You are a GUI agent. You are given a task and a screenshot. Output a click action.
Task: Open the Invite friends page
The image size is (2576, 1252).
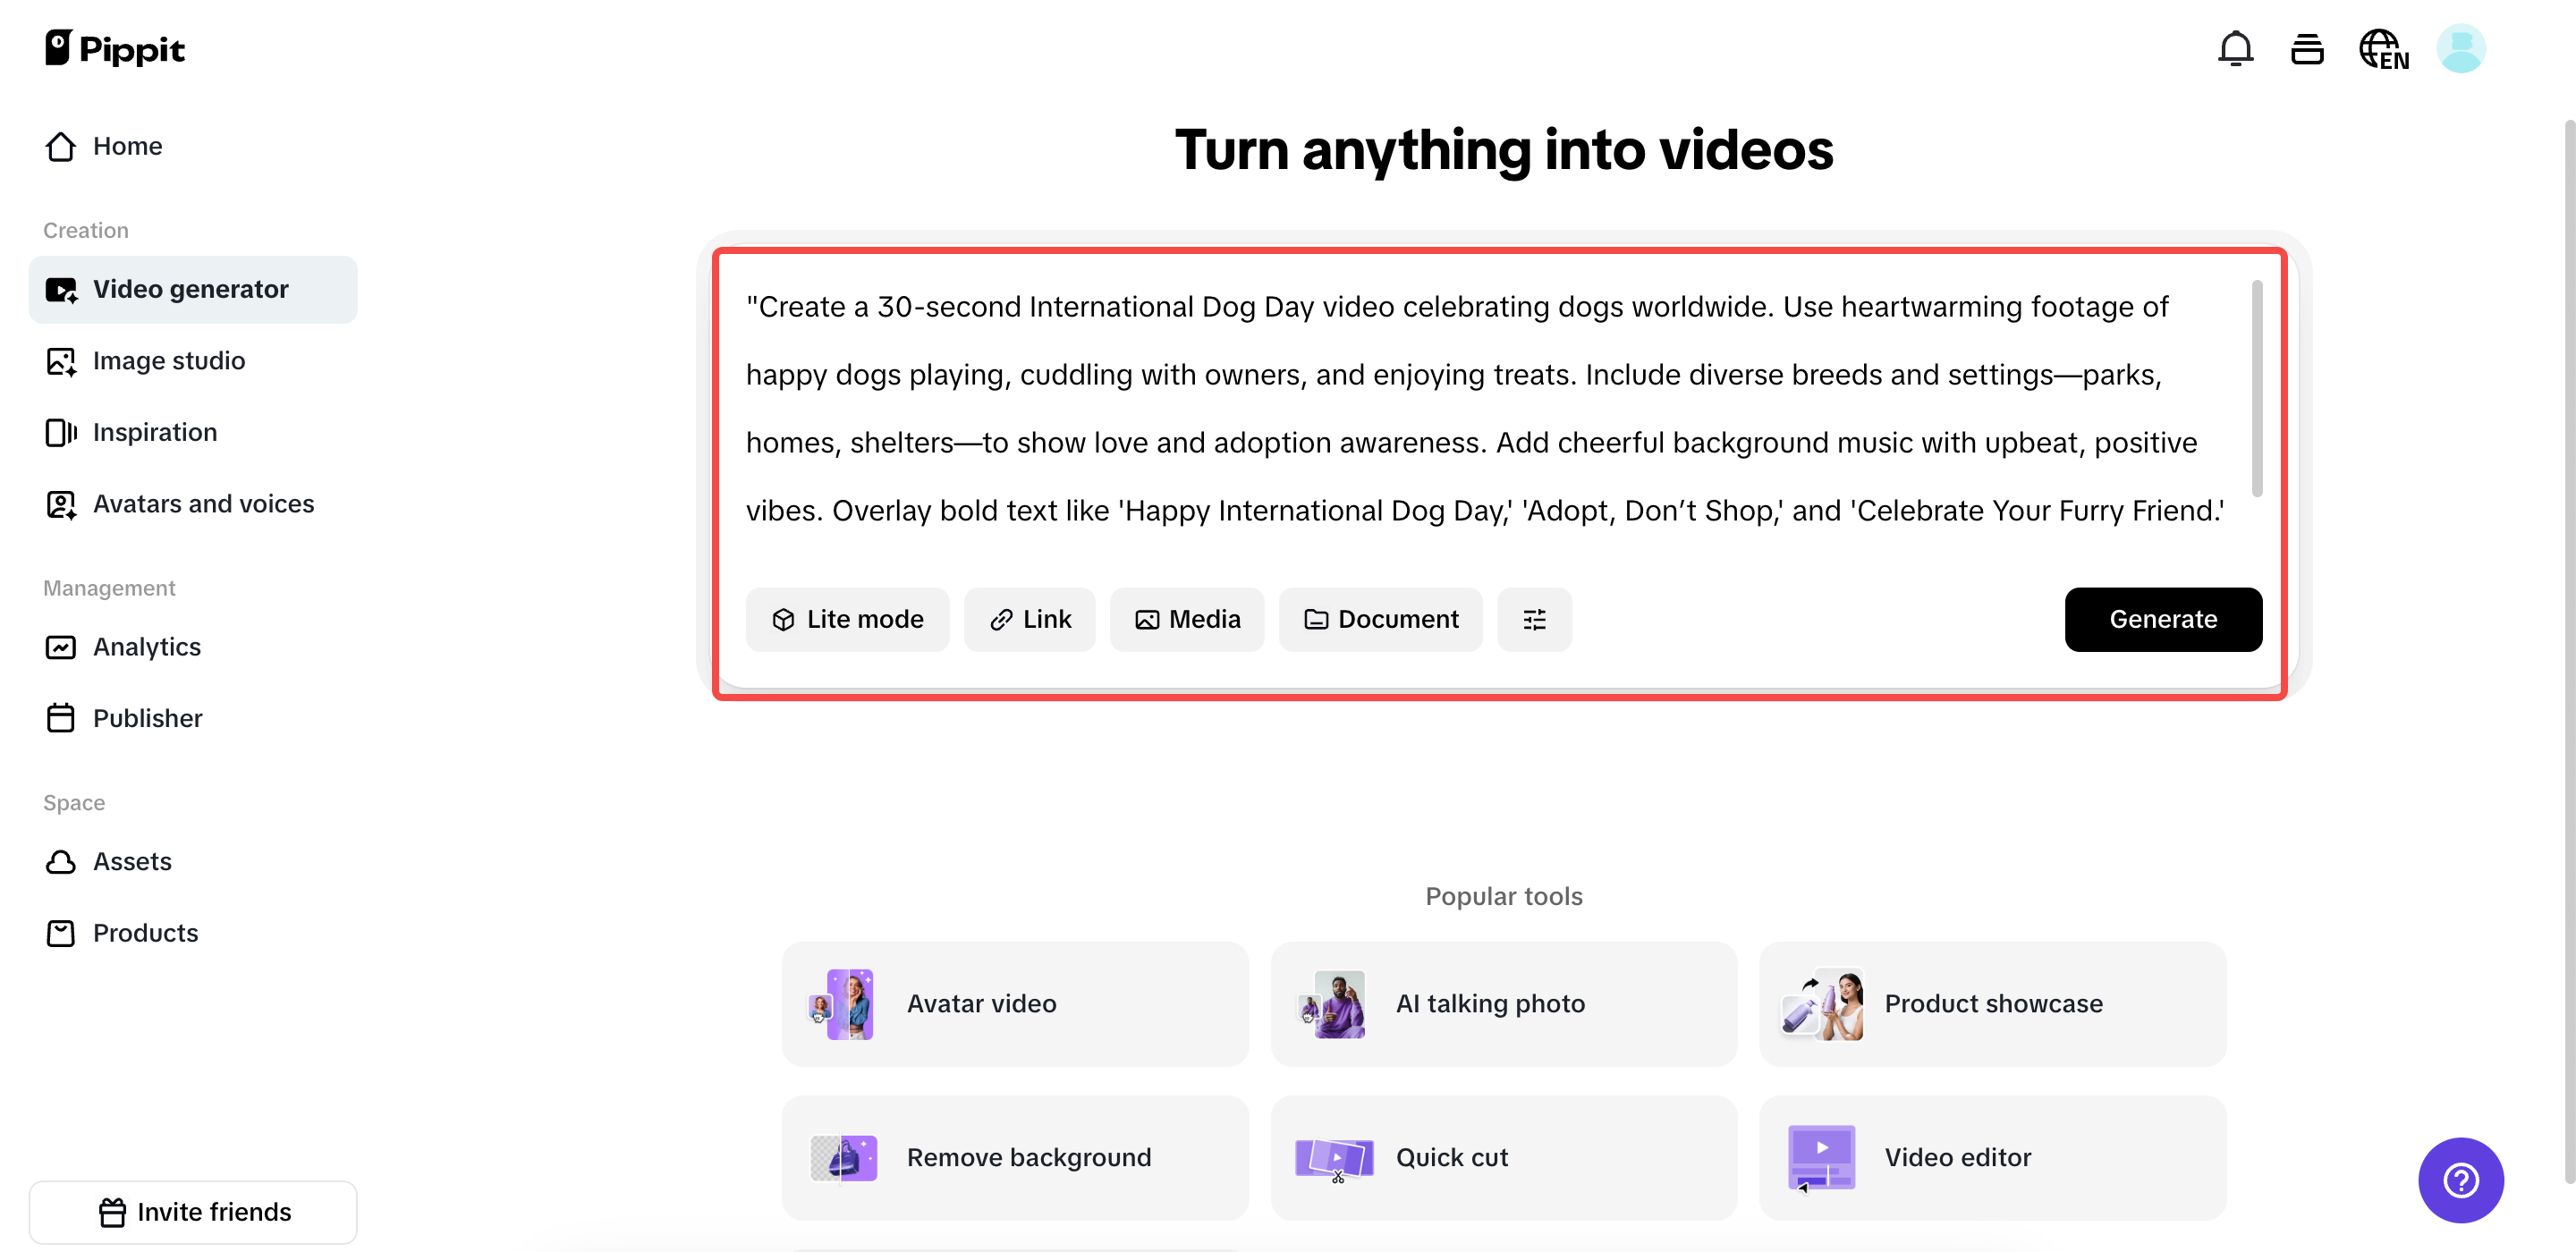(x=193, y=1211)
